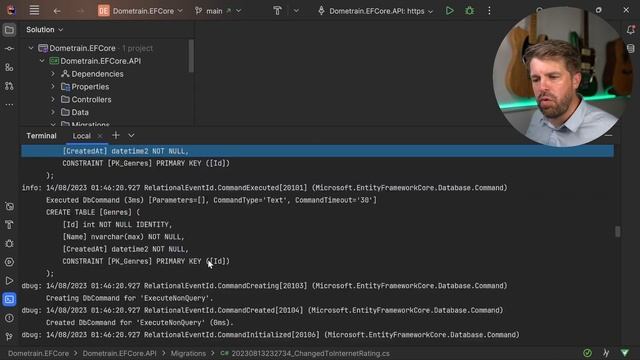Open the Dometrain.EFCore solution dropdown
This screenshot has height=360, width=640.
(140, 11)
